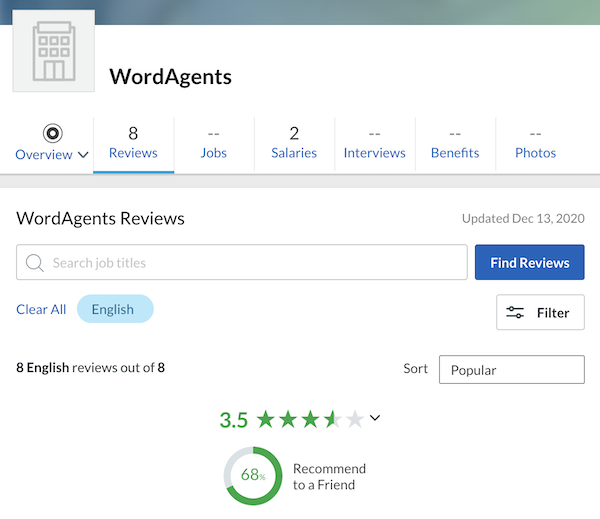Click the filter sliders icon

coord(515,312)
